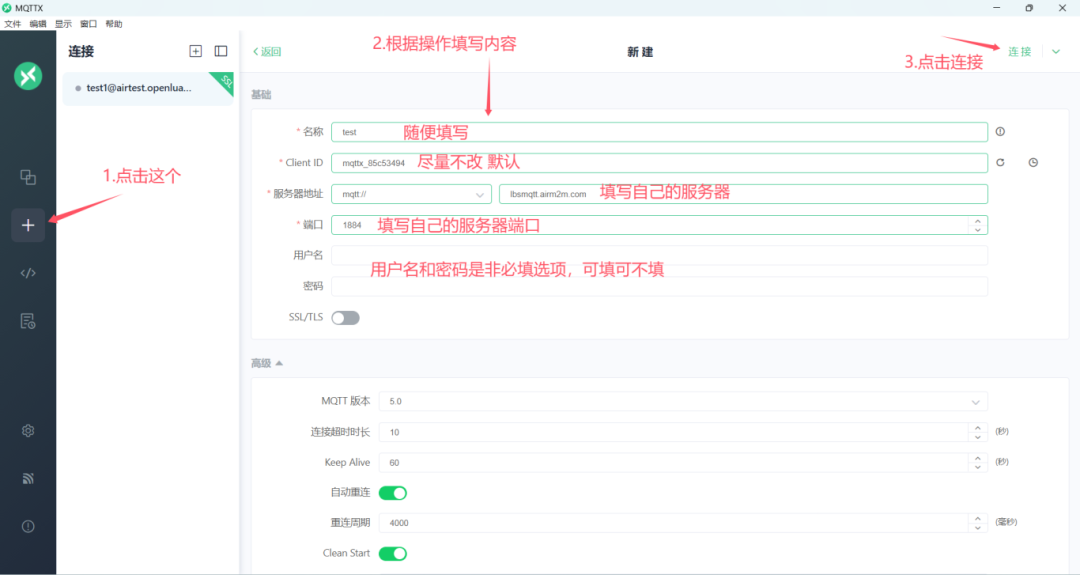
Task: Increase 端口 value with up arrow
Action: coord(977,221)
